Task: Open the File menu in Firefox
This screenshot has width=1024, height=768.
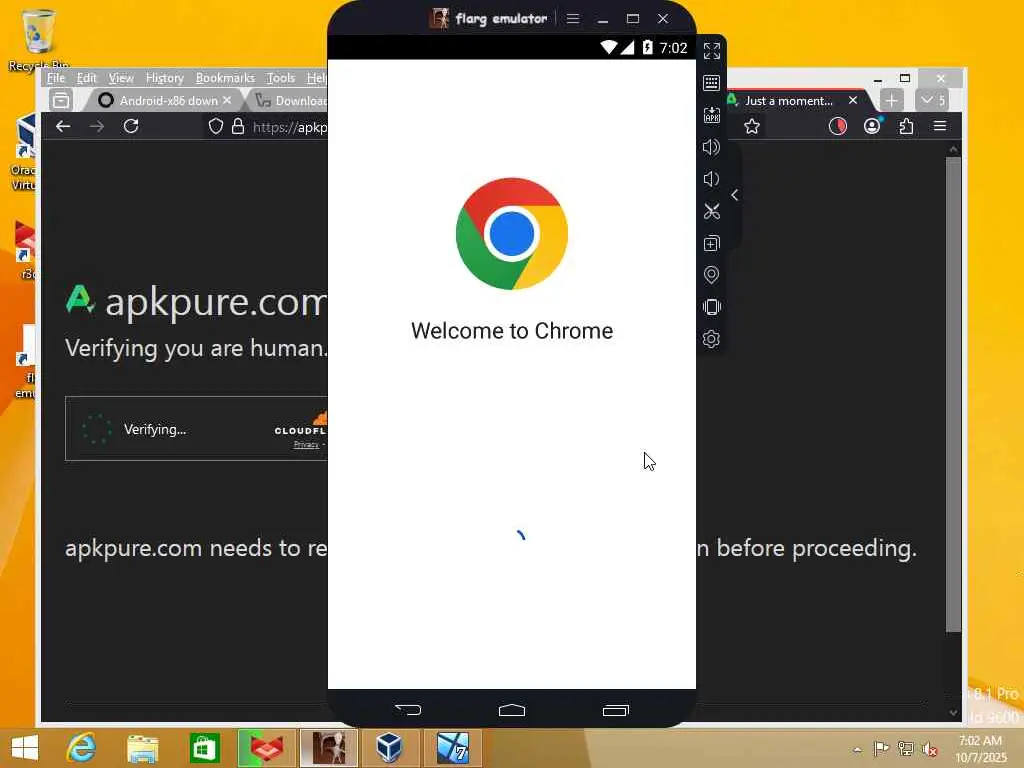Action: click(x=56, y=78)
